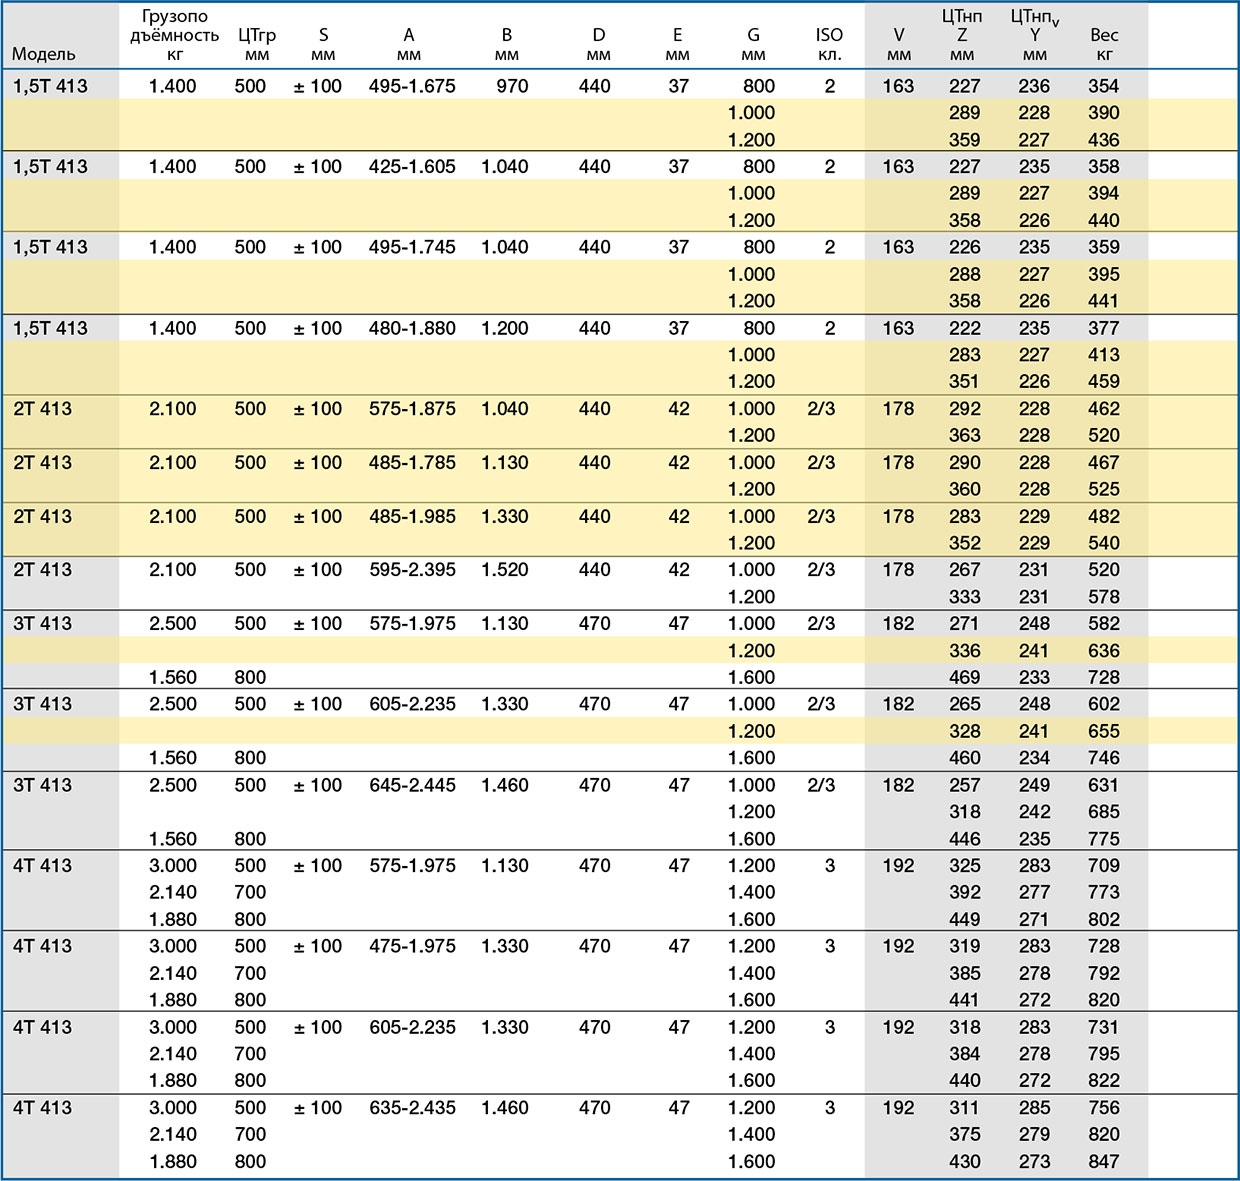Image resolution: width=1240 pixels, height=1181 pixels.
Task: Select the weight value '636'
Action: tap(1104, 651)
